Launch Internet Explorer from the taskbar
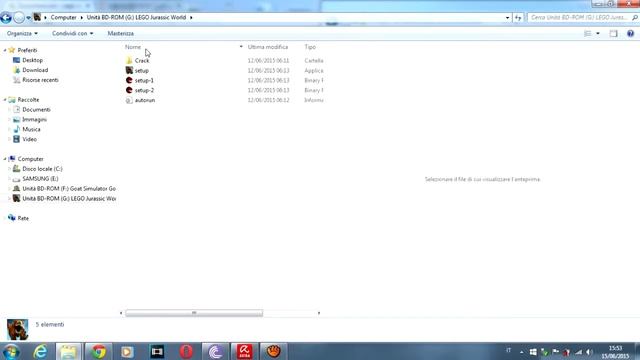640x360 pixels. pyautogui.click(x=40, y=351)
